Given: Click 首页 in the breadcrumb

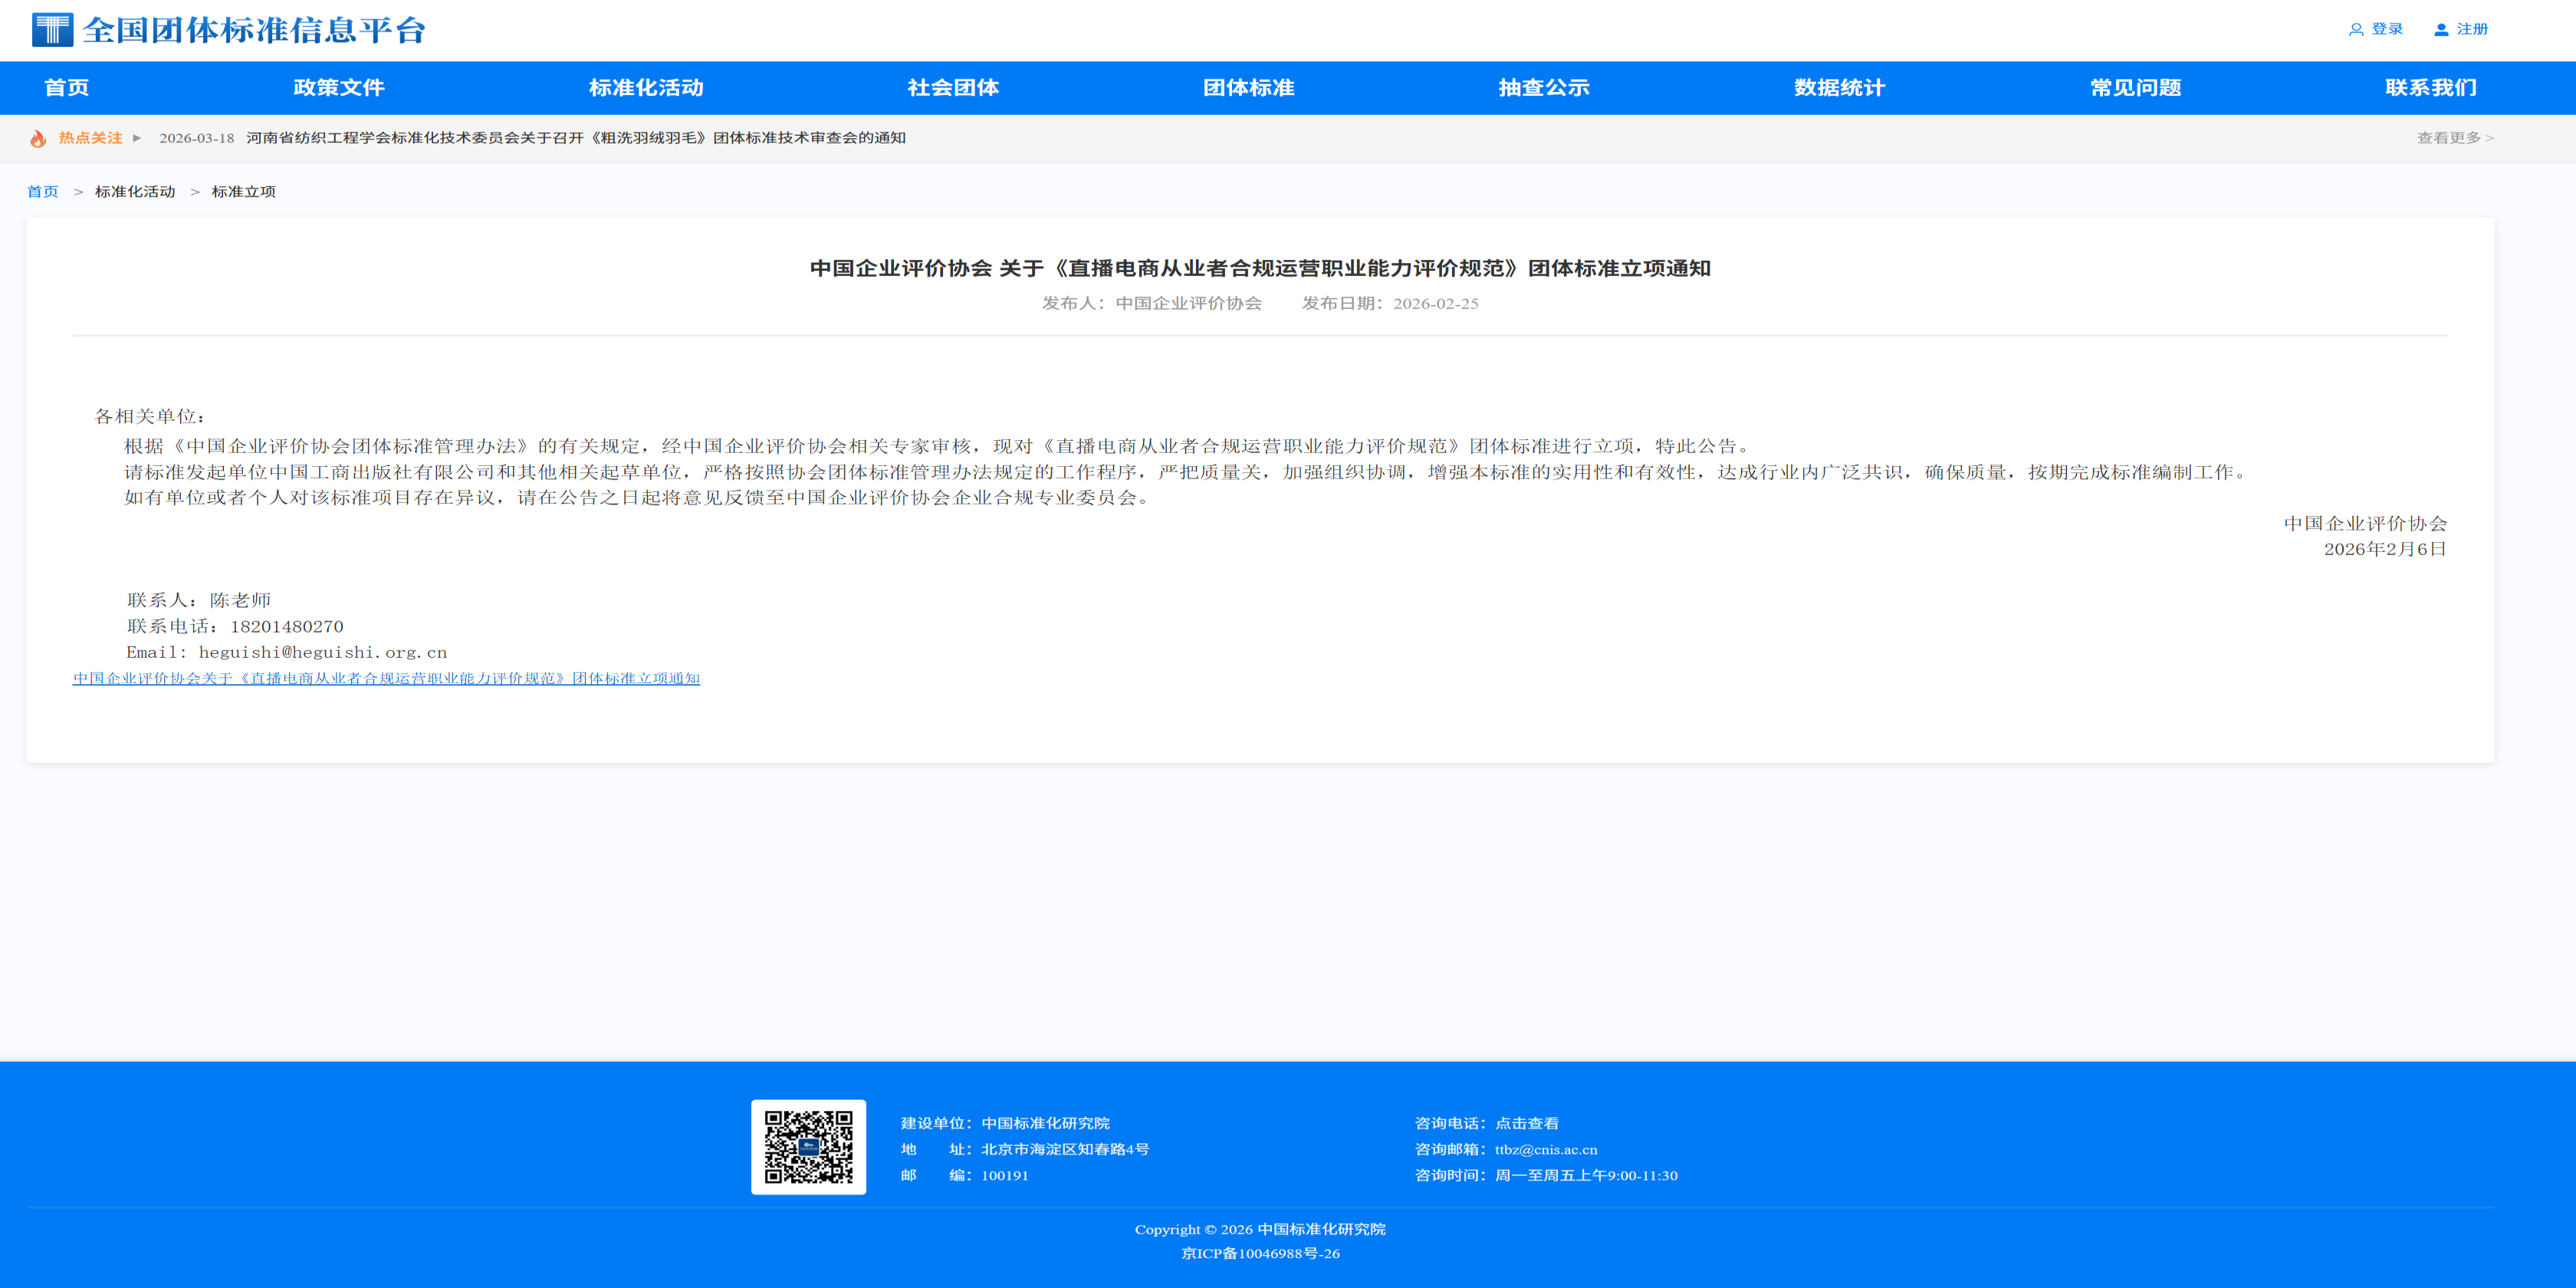Looking at the screenshot, I should point(42,192).
